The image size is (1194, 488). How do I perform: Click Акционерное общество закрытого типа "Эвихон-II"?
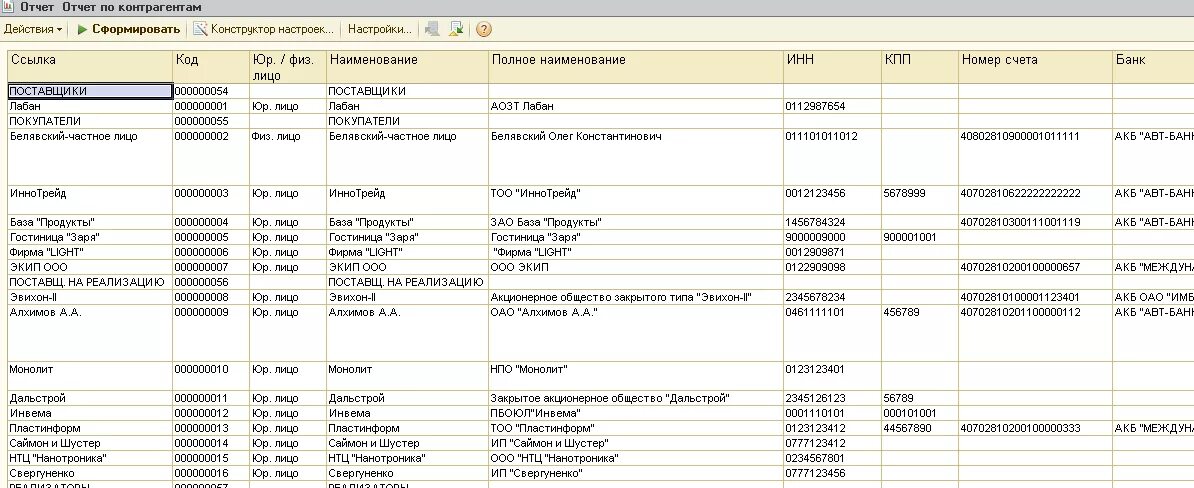click(x=636, y=297)
